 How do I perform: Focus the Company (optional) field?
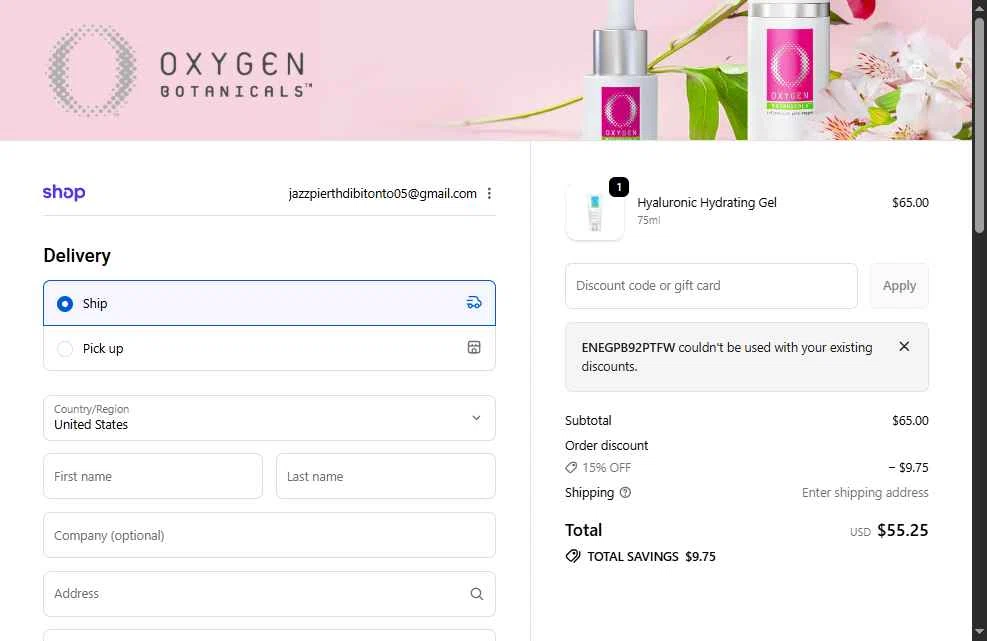coord(269,535)
